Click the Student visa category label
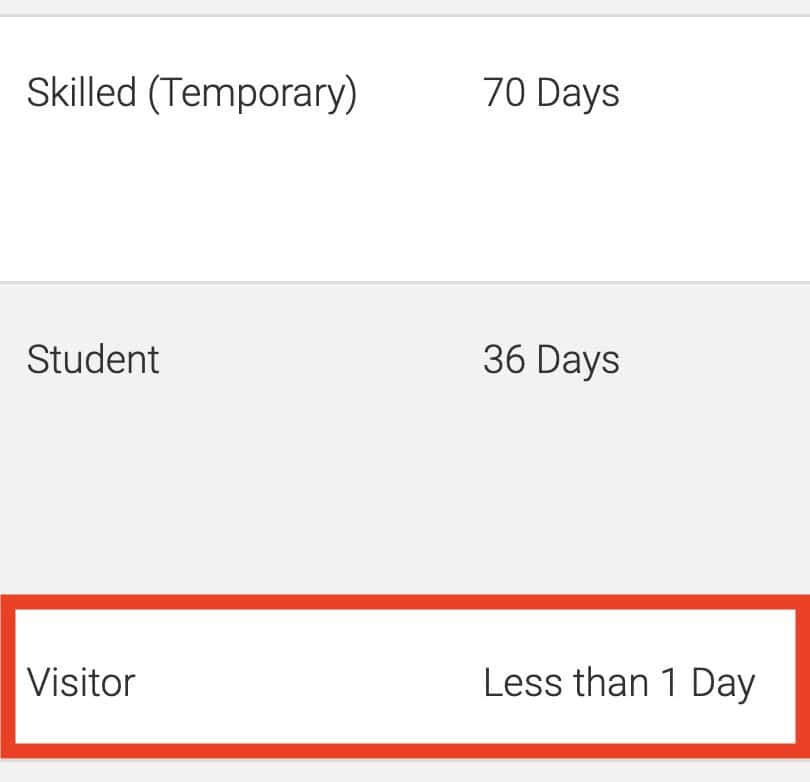 pyautogui.click(x=93, y=359)
